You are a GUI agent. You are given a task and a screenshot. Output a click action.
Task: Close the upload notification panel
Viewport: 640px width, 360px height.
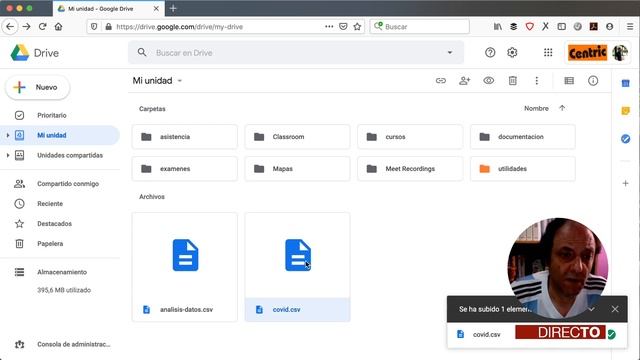615,309
